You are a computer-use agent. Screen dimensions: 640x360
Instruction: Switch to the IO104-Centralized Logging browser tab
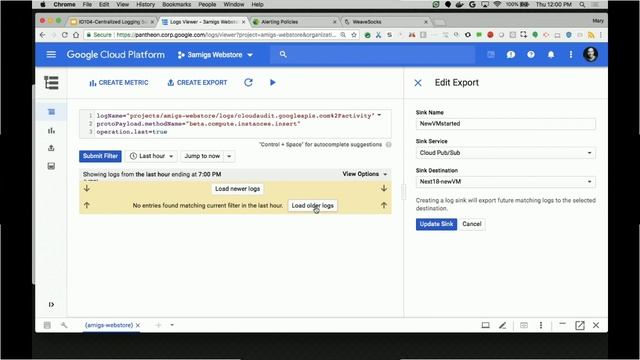[112, 22]
